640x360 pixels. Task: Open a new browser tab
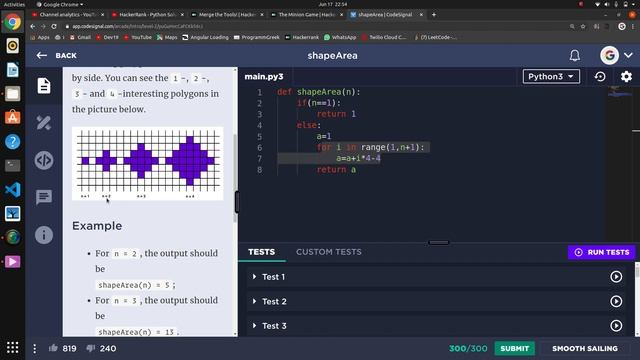[x=434, y=15]
